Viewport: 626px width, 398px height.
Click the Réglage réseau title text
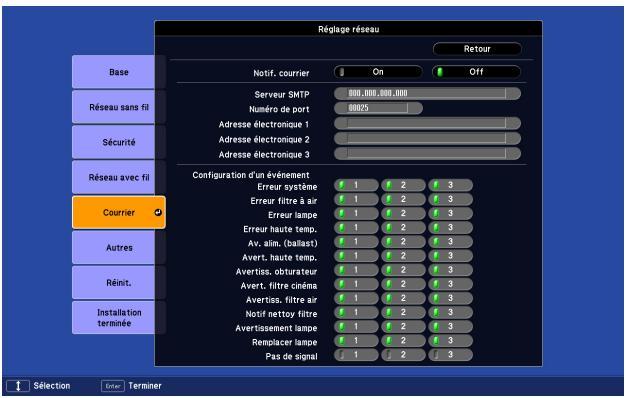(x=349, y=29)
